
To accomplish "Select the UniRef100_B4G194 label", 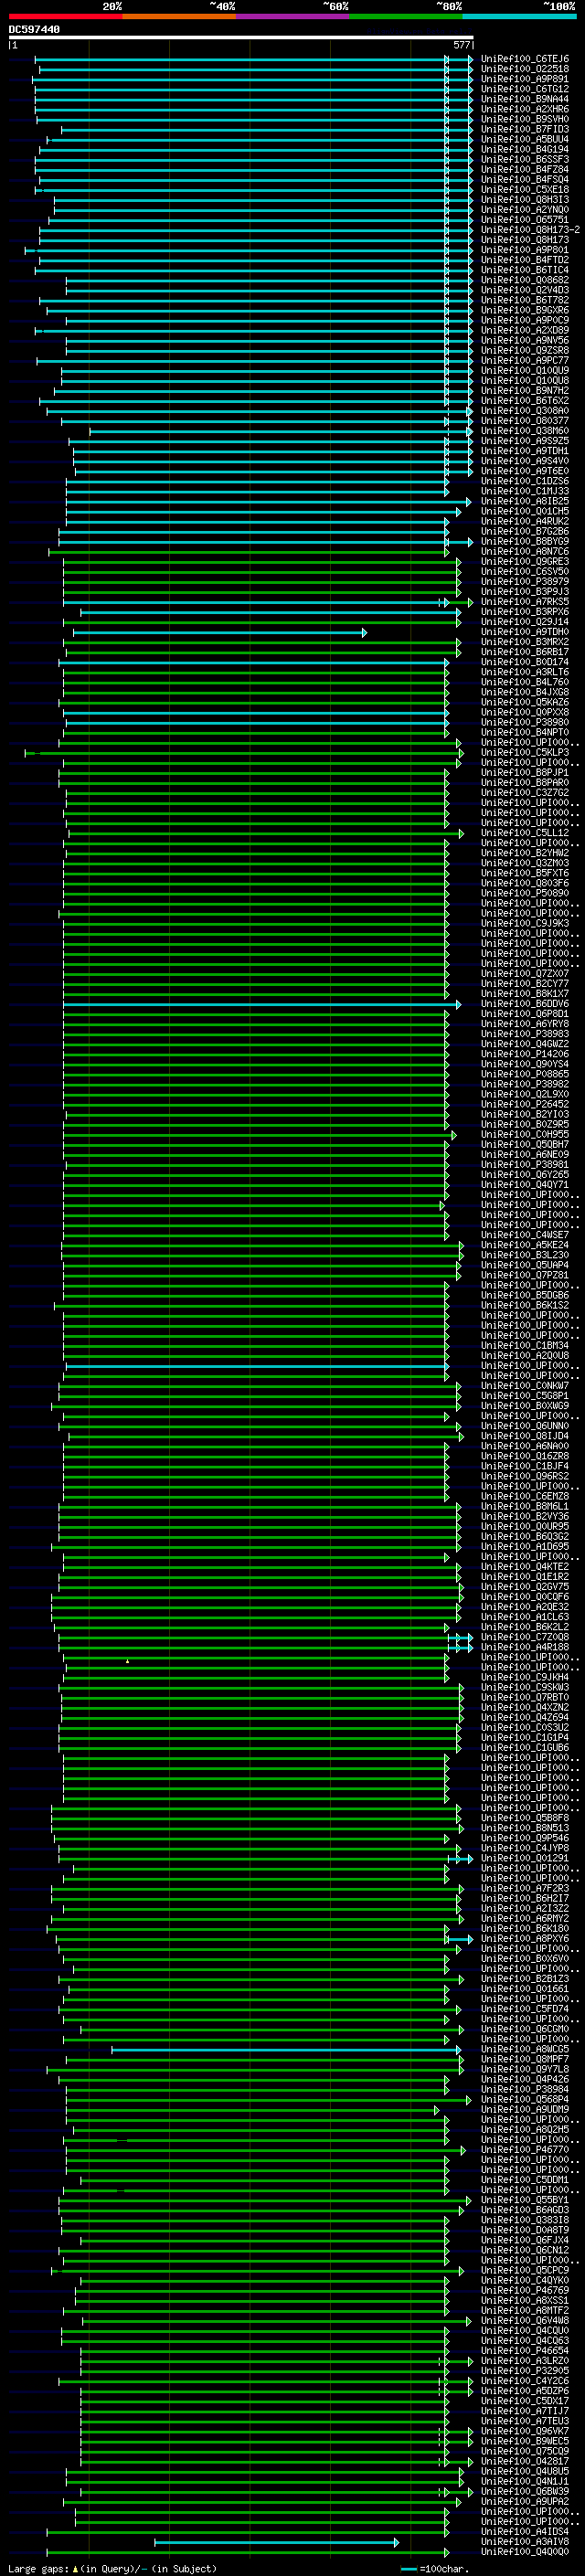I will (524, 149).
